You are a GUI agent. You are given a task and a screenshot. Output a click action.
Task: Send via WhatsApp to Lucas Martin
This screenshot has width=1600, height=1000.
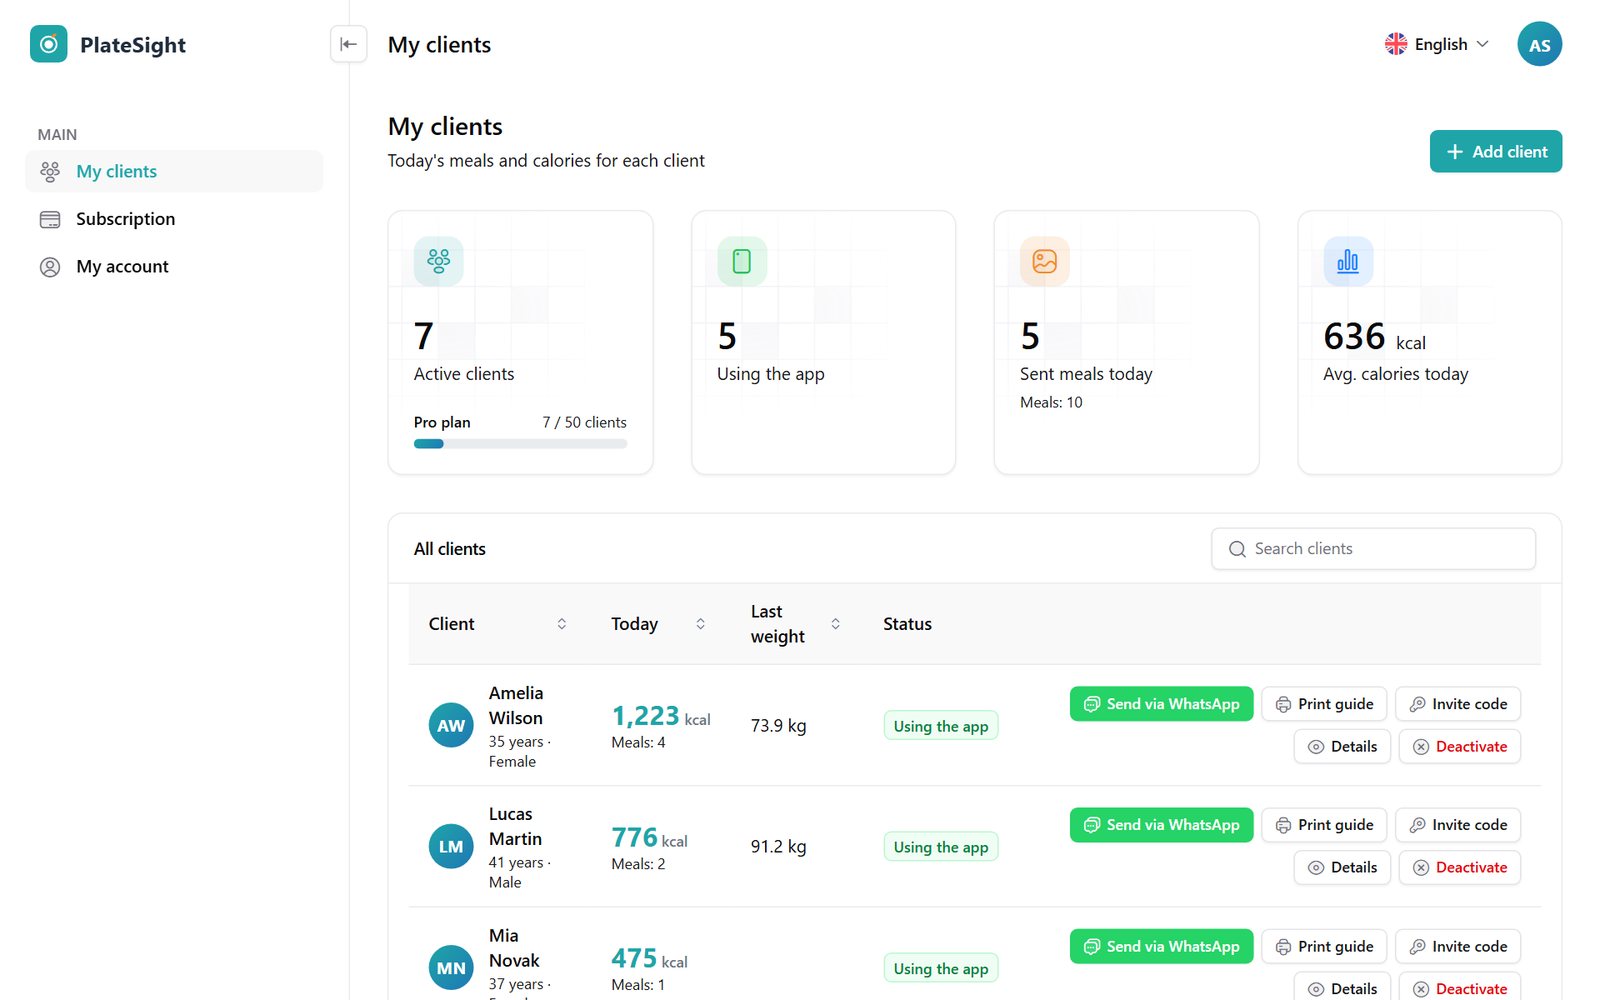coord(1161,825)
